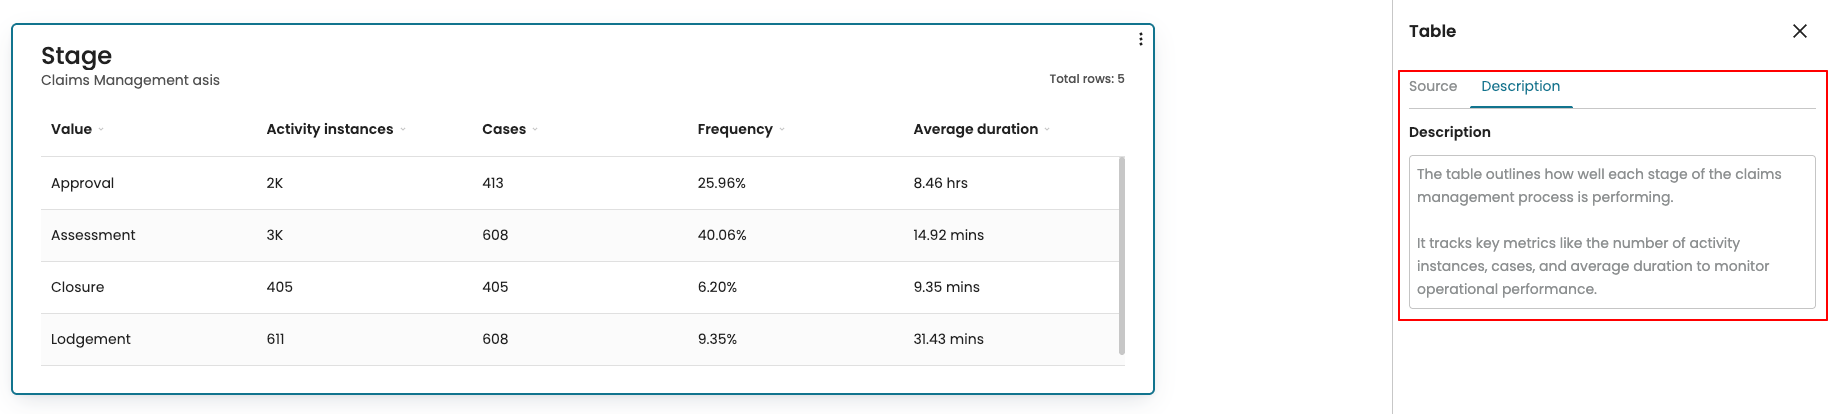This screenshot has width=1831, height=414.
Task: Switch to the Source tab
Action: point(1432,86)
